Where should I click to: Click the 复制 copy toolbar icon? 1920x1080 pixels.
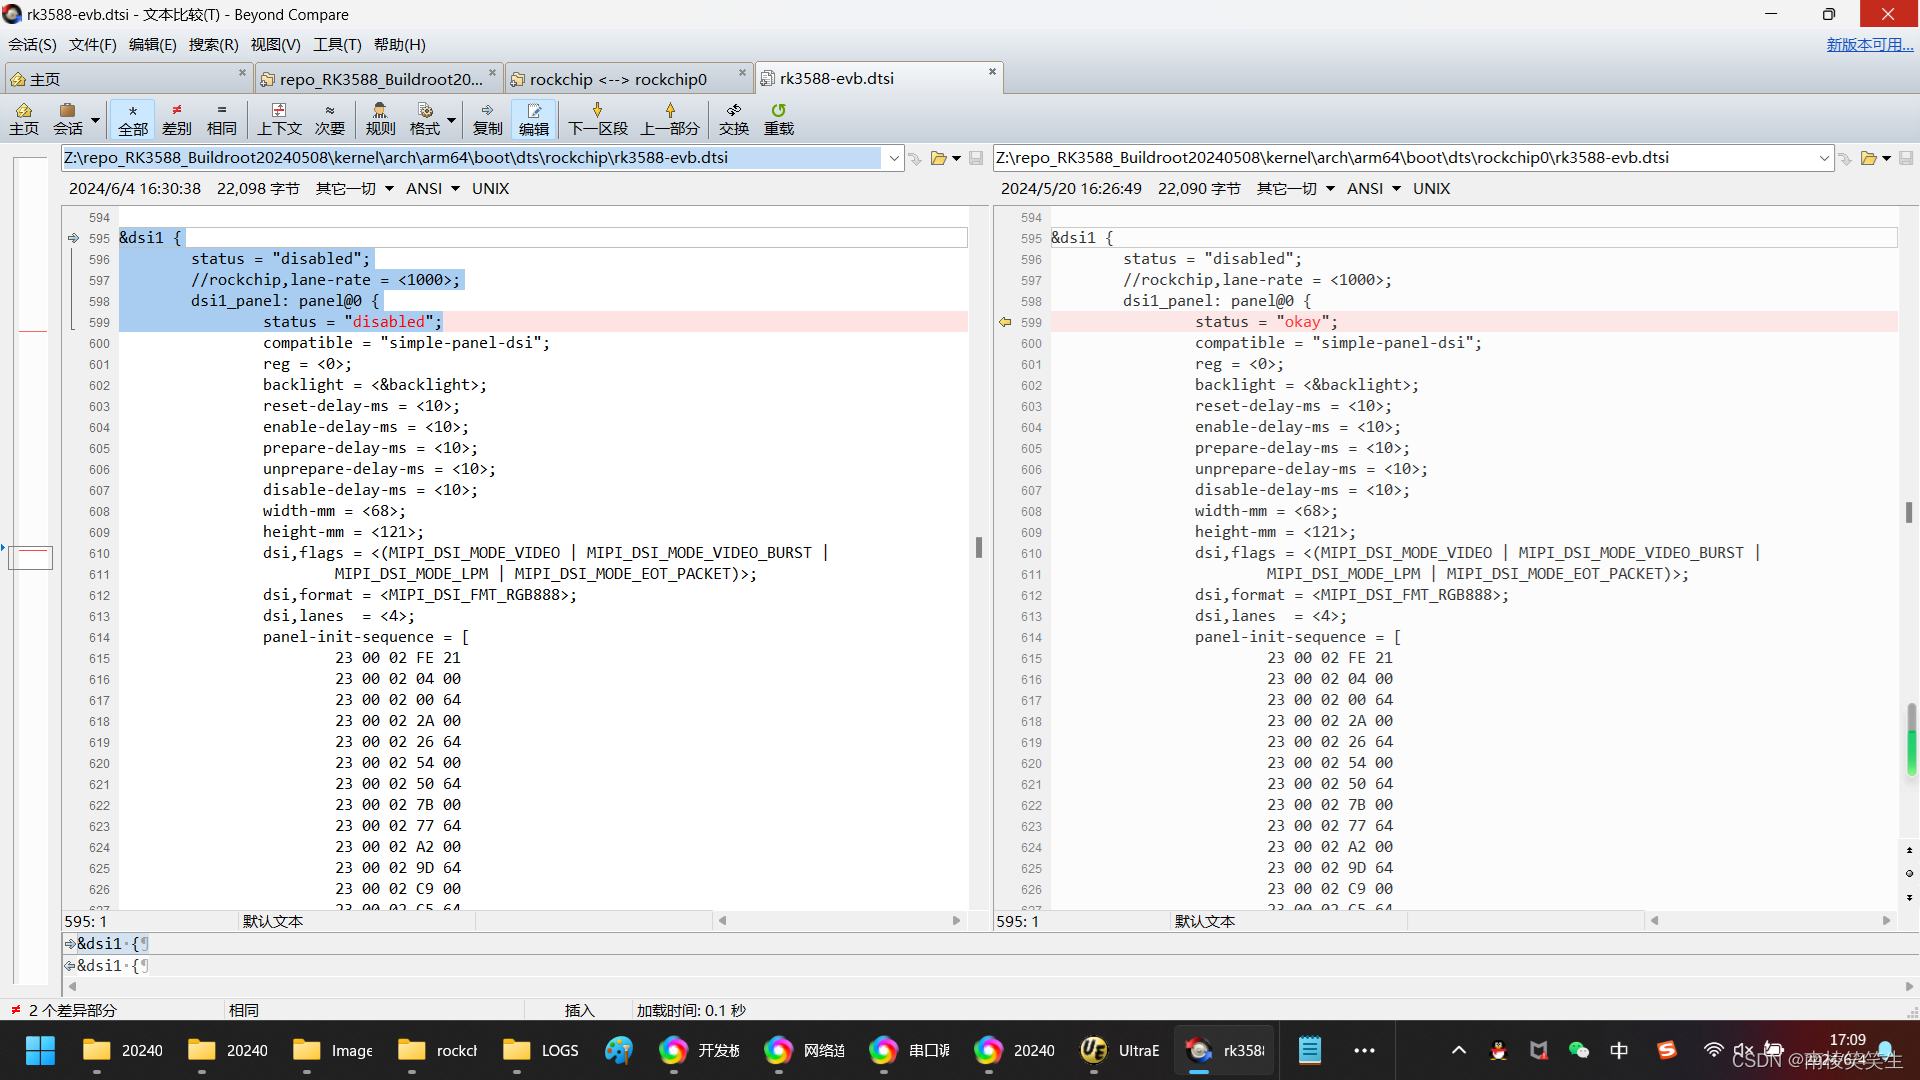487,118
